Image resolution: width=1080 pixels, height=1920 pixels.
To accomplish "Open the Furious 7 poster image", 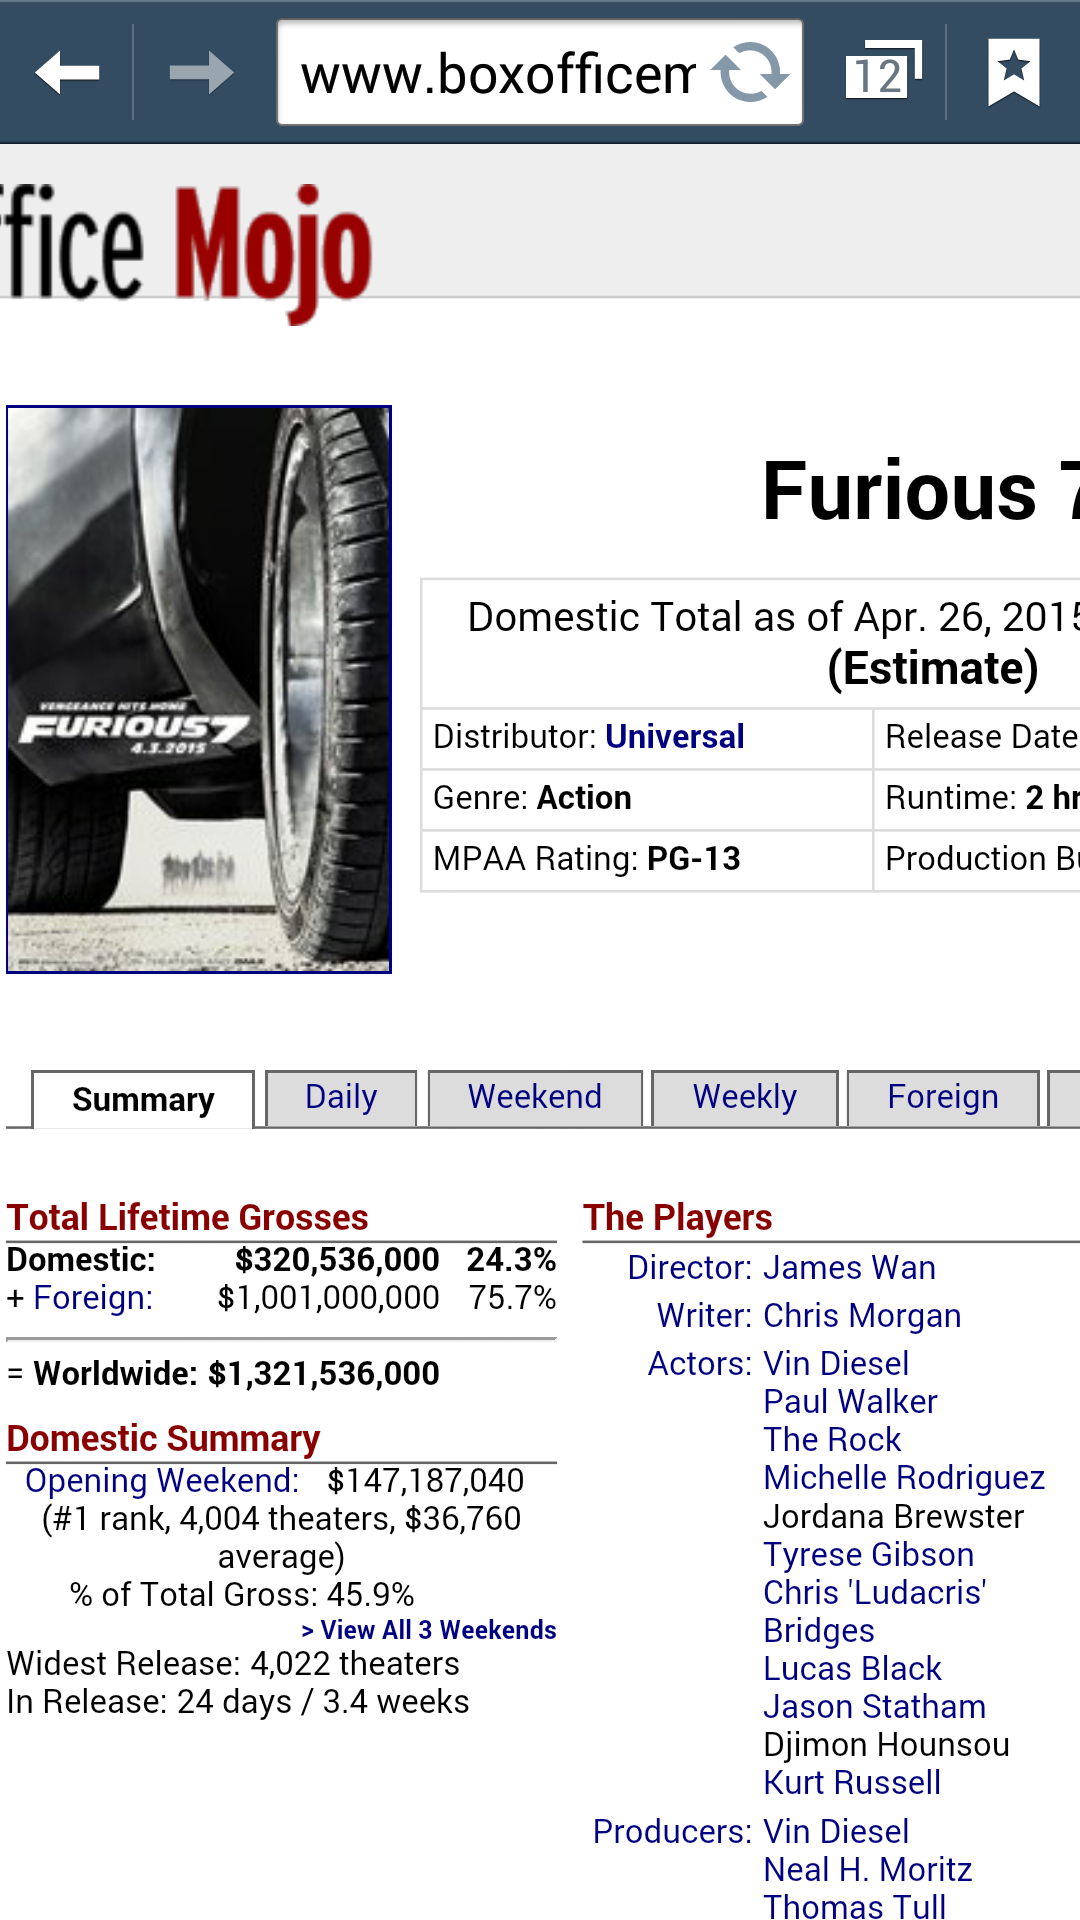I will (199, 689).
